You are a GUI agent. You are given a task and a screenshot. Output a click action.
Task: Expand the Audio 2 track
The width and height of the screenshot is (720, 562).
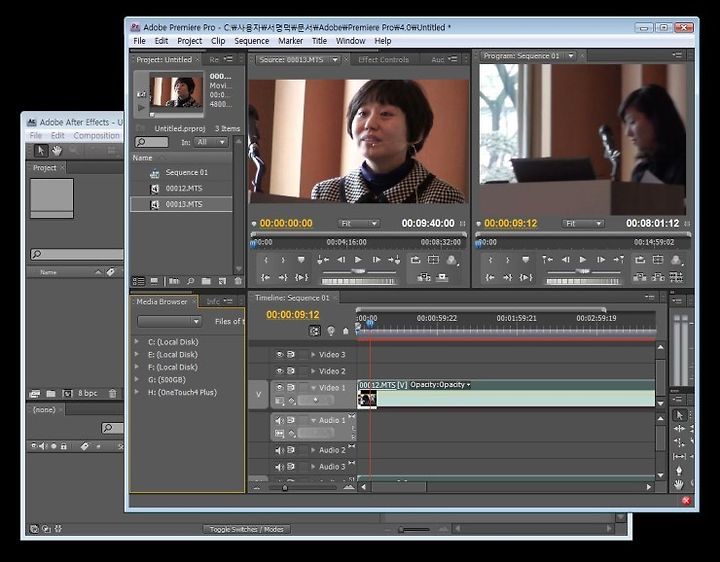(314, 450)
